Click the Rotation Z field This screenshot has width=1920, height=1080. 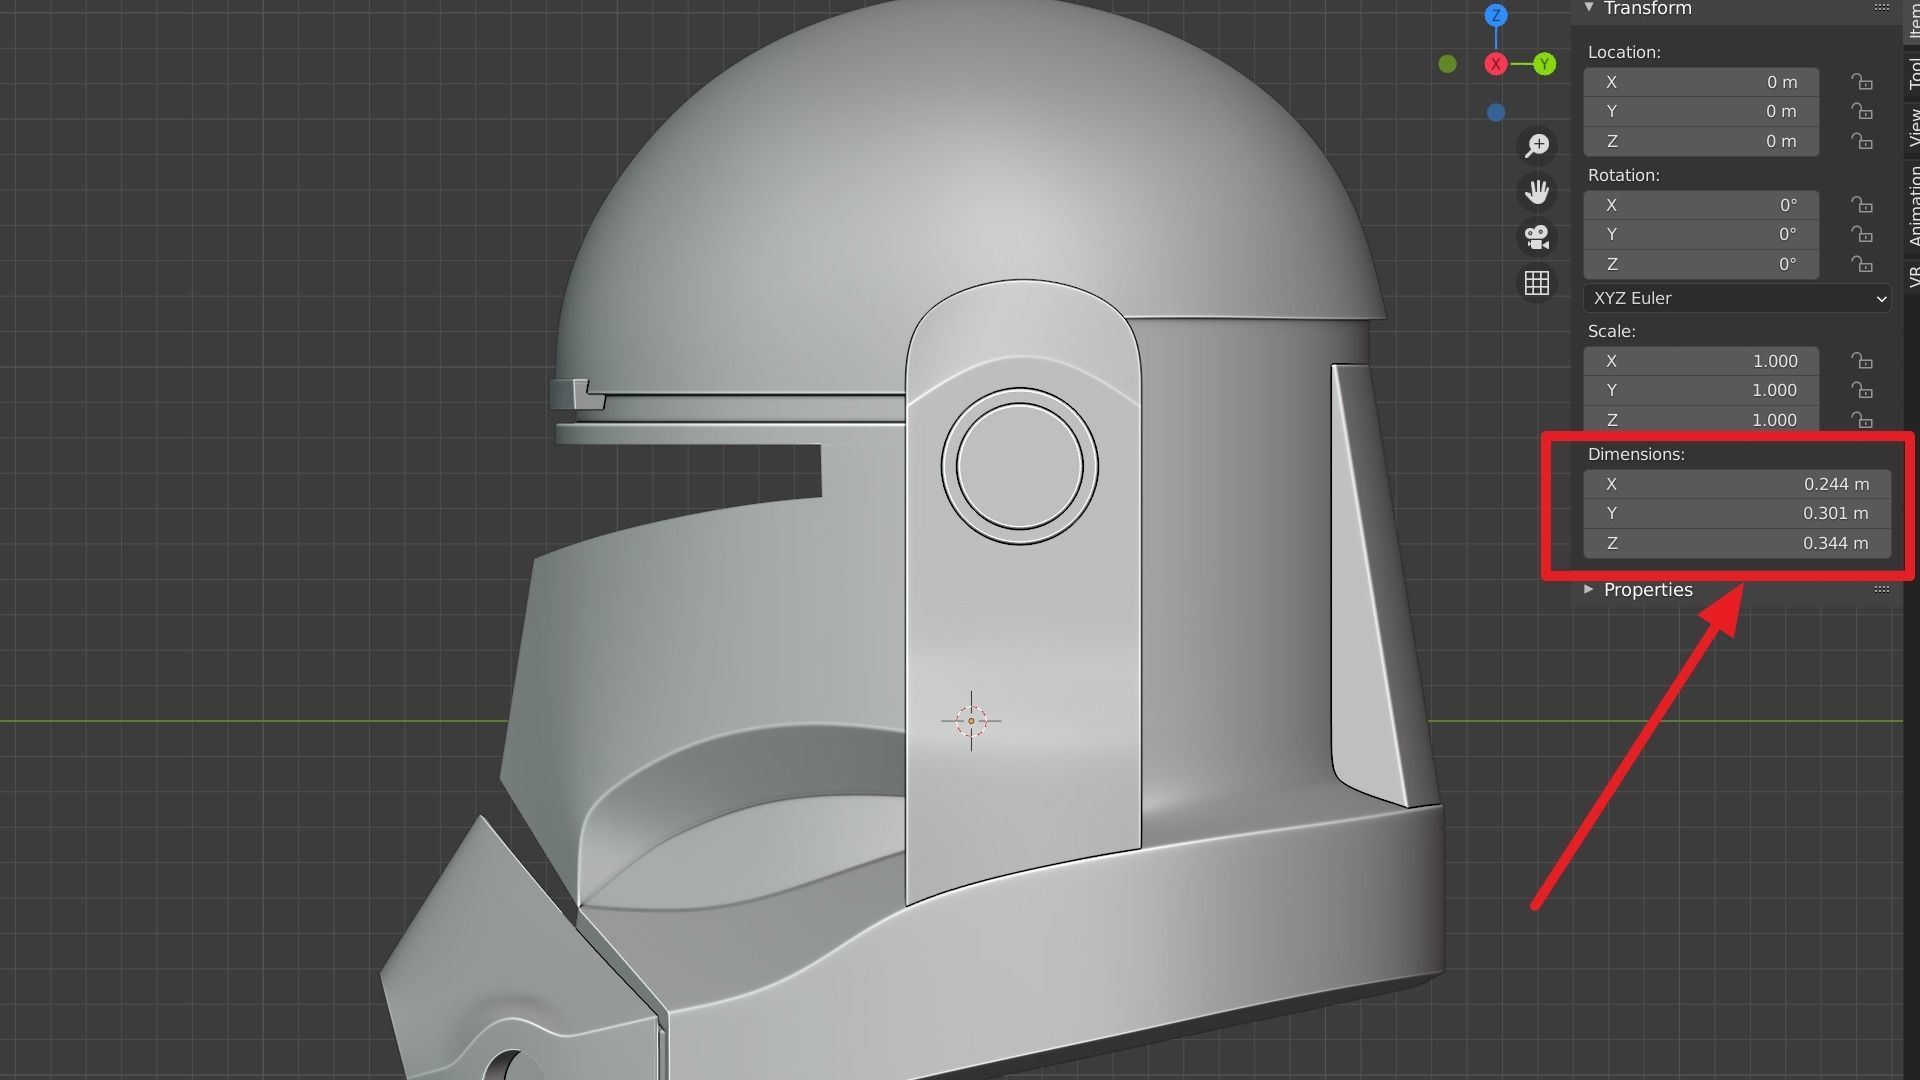[x=1701, y=264]
